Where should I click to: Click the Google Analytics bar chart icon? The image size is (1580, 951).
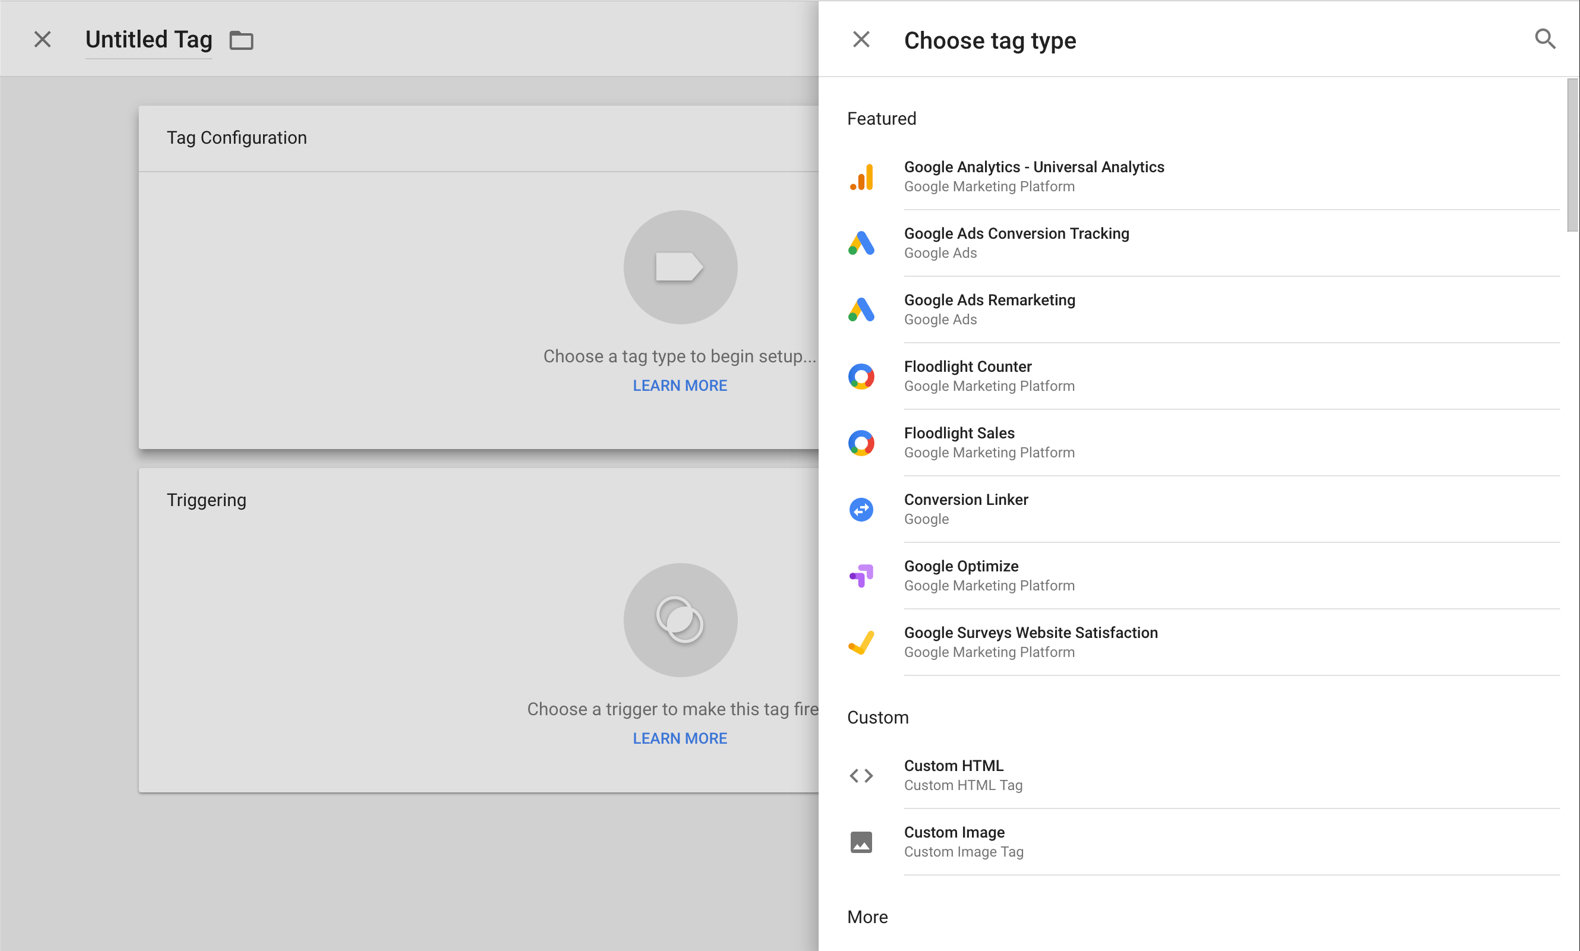click(x=861, y=177)
